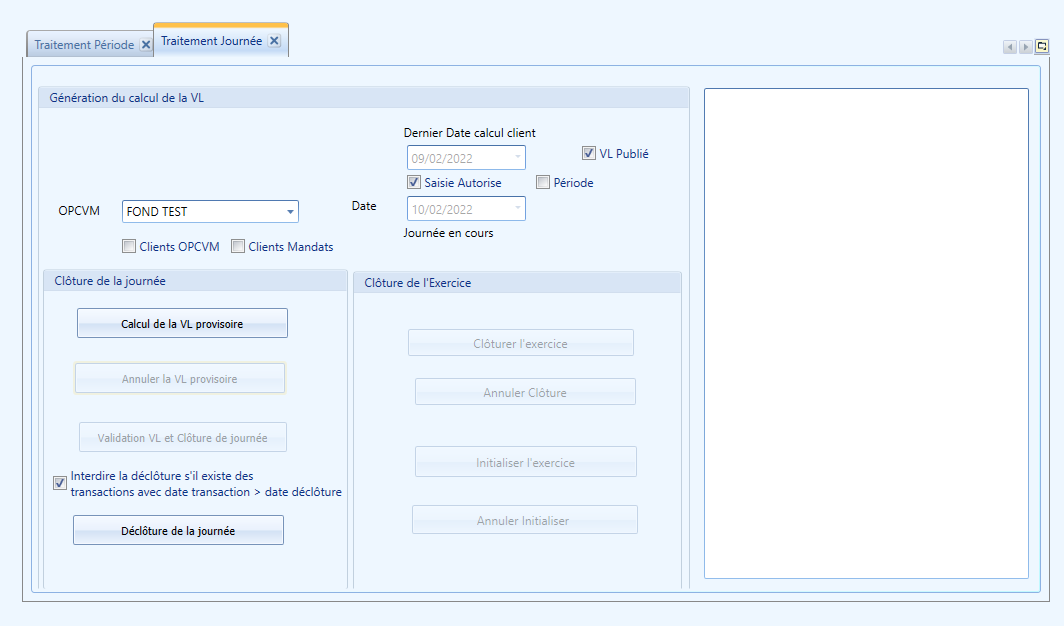This screenshot has width=1064, height=626.
Task: Click the Clôture de l'Exercice header
Action: pyautogui.click(x=517, y=283)
